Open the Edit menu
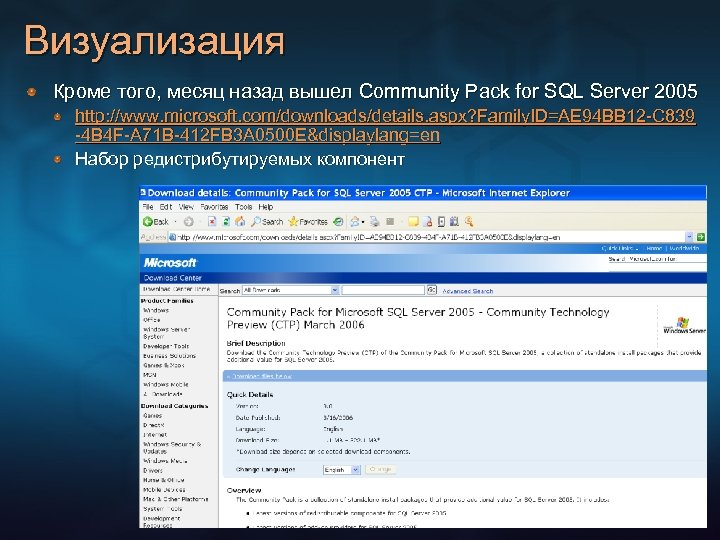This screenshot has width=720, height=540. [166, 207]
